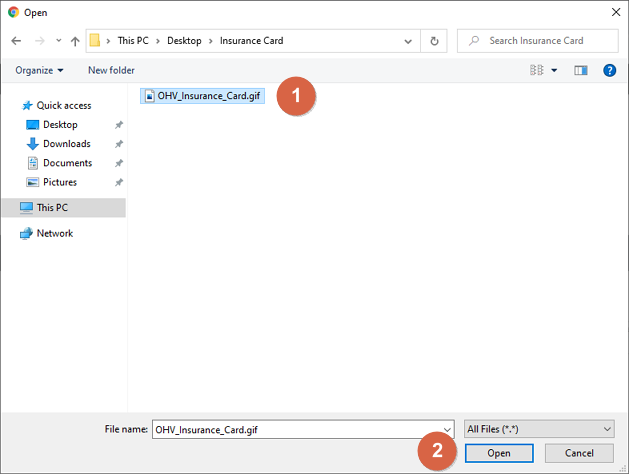Screen dimensions: 629x474
Task: Click New folder in toolbar
Action: click(x=111, y=70)
